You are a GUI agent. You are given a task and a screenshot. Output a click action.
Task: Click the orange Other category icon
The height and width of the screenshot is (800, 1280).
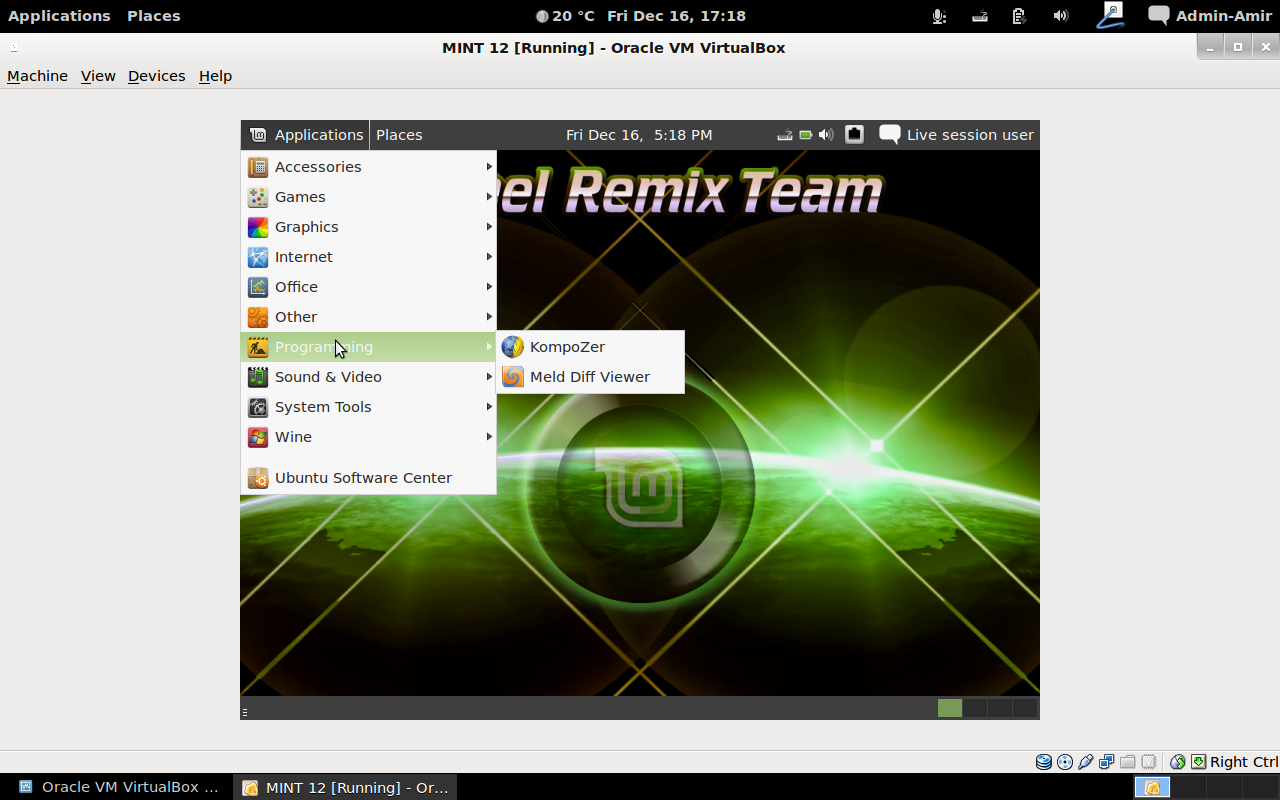[258, 317]
